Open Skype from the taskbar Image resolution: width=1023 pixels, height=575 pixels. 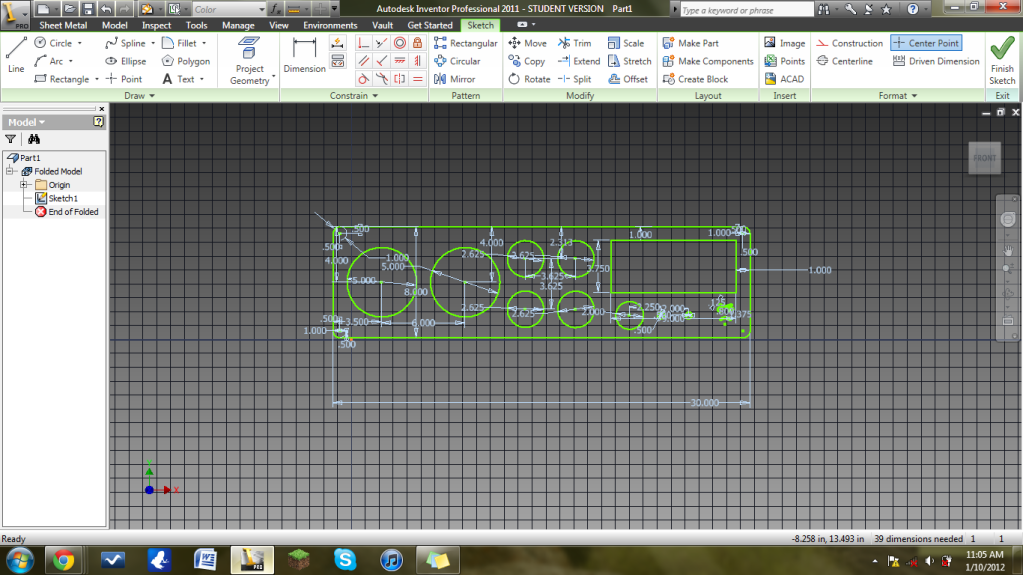click(x=344, y=560)
